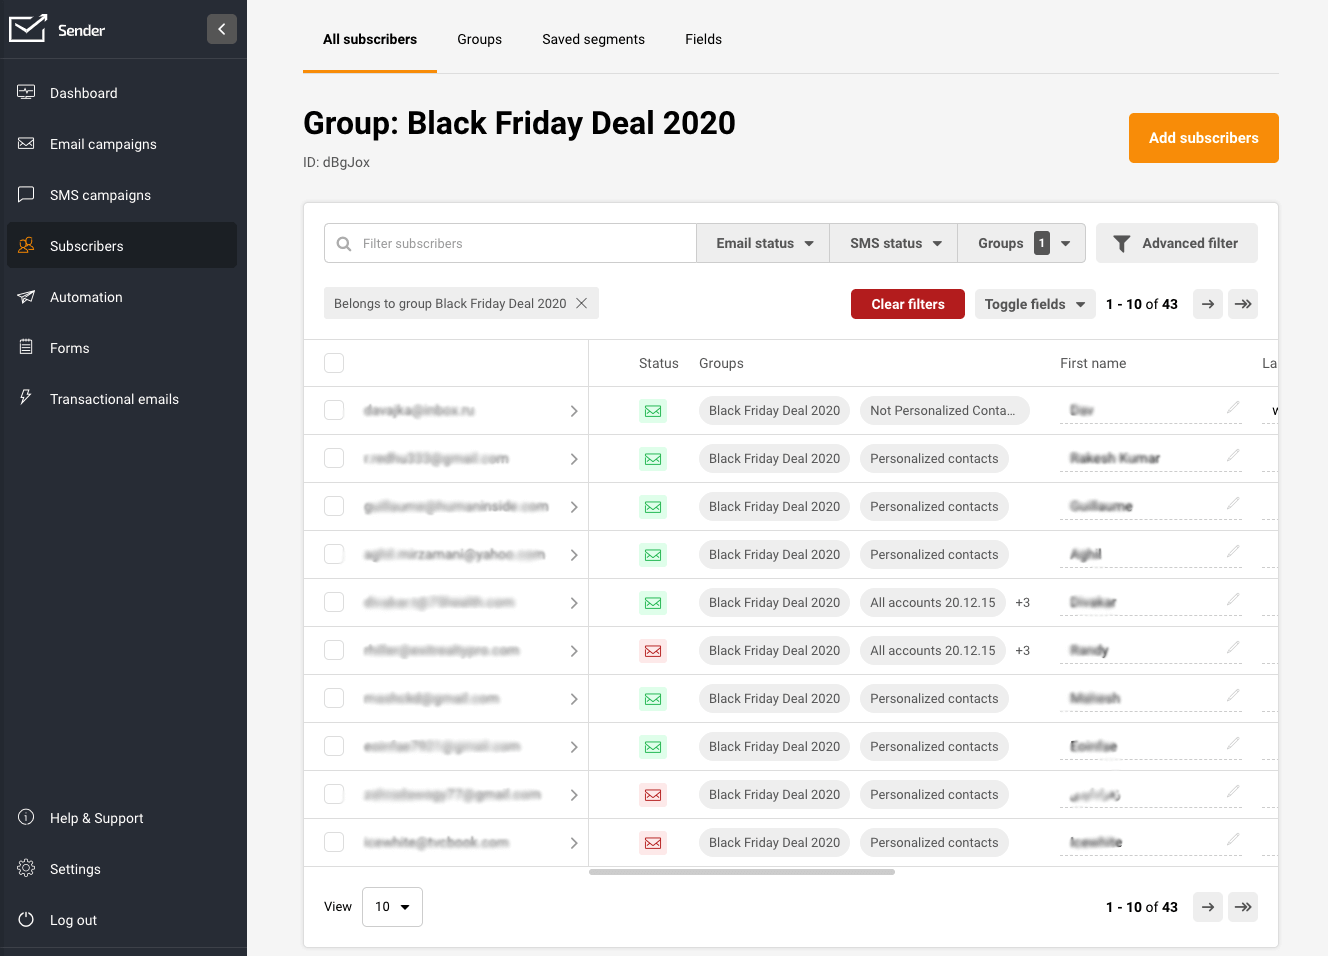1328x956 pixels.
Task: Check the last subscriber row checkbox
Action: tap(334, 842)
